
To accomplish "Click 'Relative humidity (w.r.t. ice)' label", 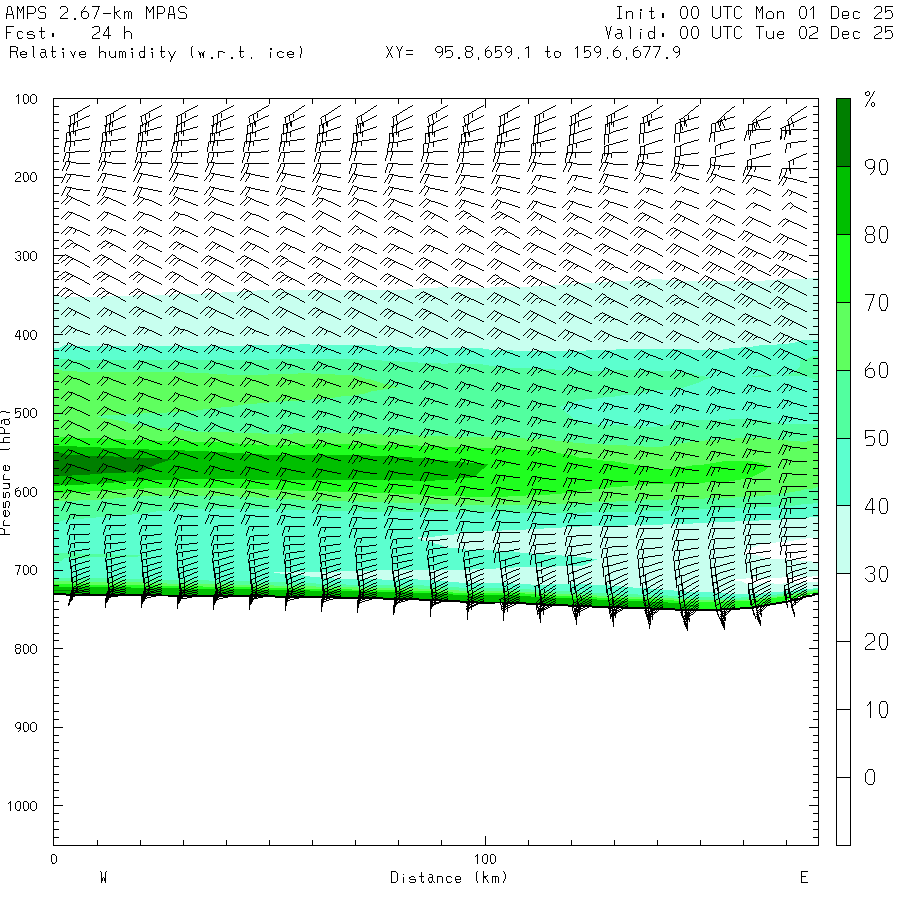I will (156, 53).
